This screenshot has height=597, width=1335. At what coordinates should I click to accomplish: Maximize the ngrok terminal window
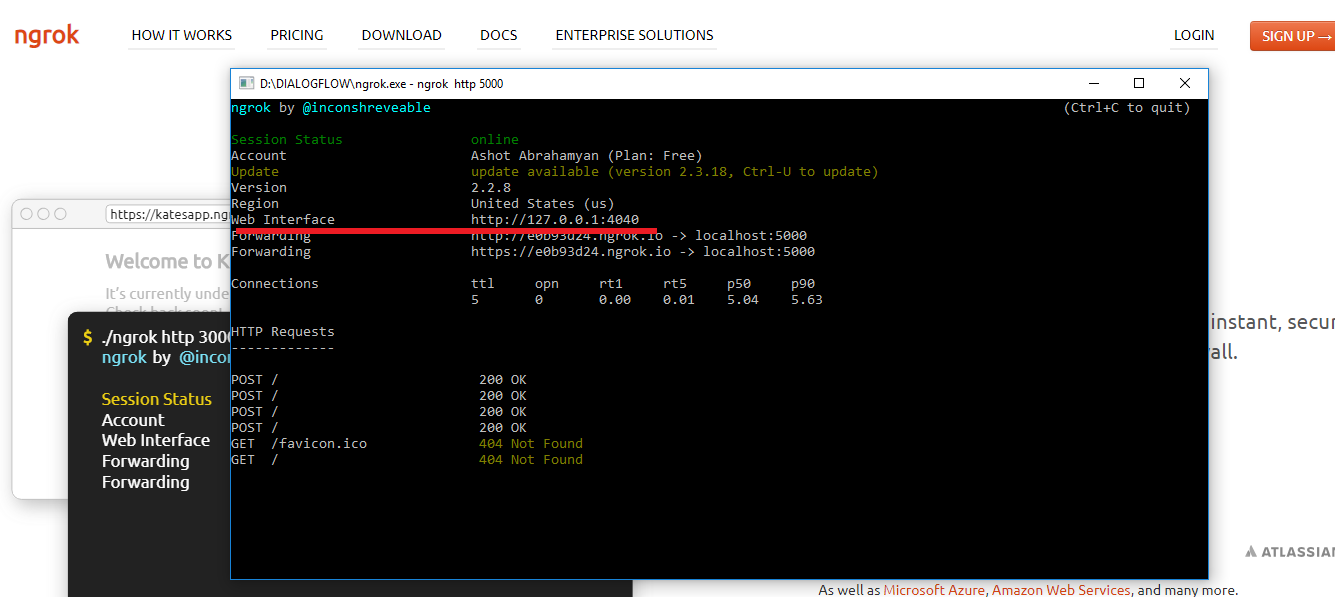pos(1138,84)
